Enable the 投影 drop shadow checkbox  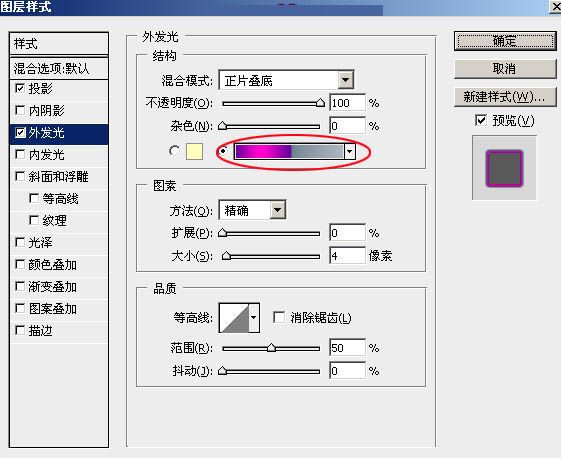[20, 88]
